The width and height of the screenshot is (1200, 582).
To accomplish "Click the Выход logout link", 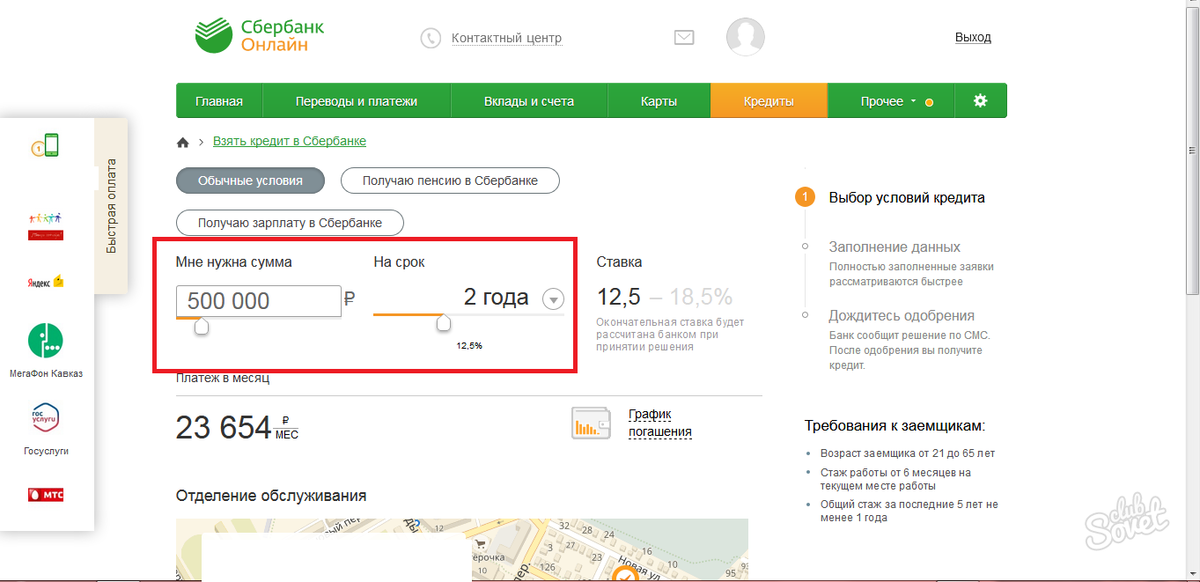I will click(x=973, y=37).
